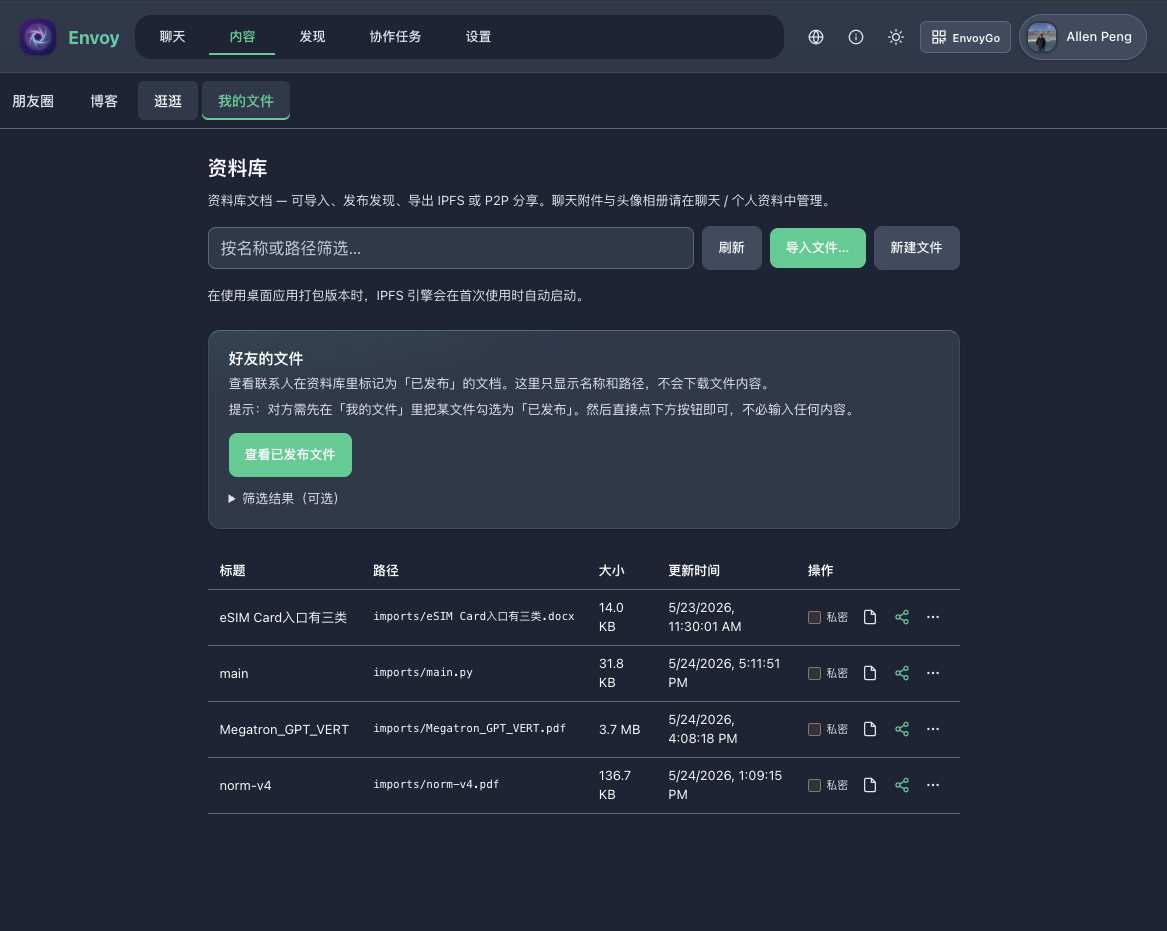Click the 路径 column header
Screen dimensions: 1167x931
(386, 571)
